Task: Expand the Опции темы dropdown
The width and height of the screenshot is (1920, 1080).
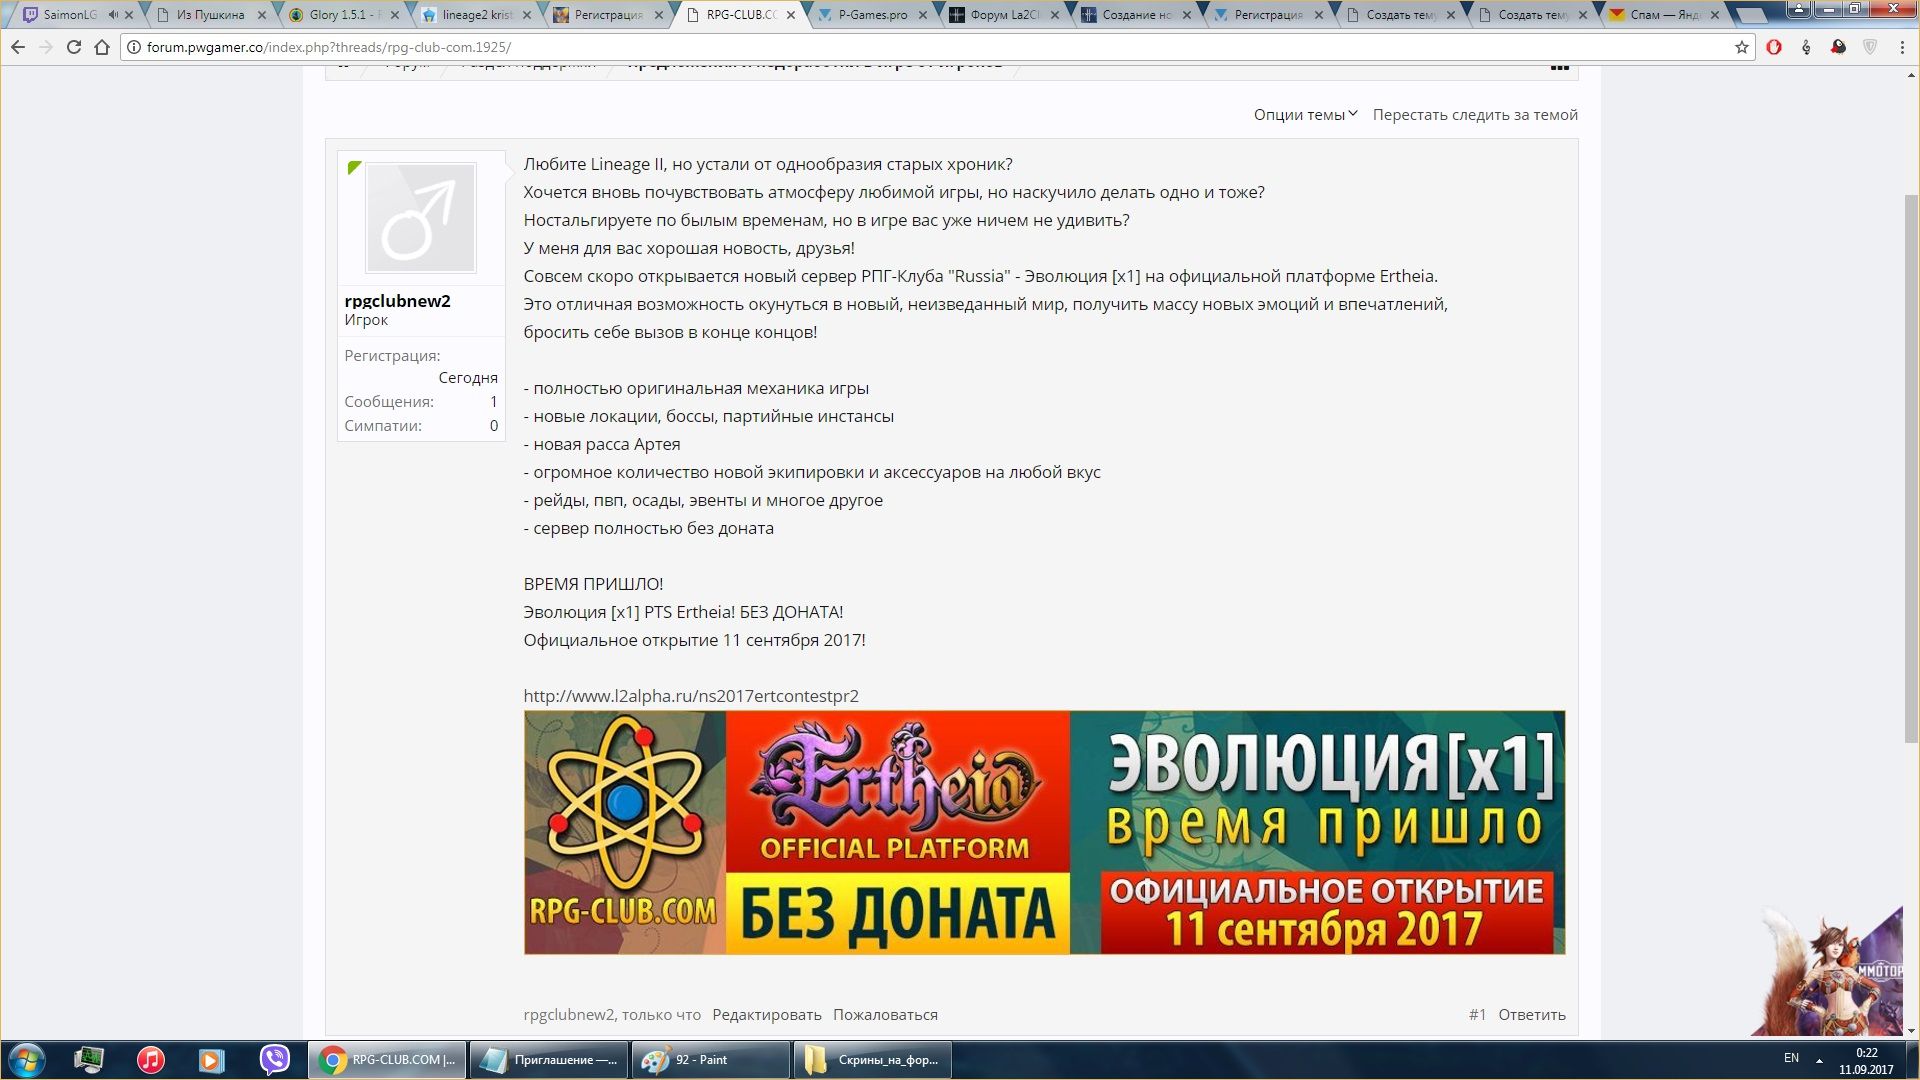Action: point(1305,115)
